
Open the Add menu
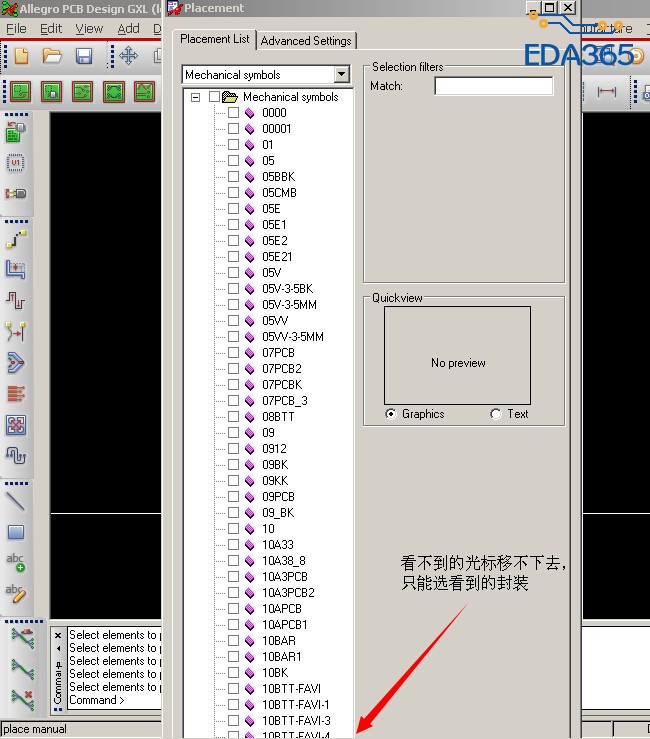point(128,29)
